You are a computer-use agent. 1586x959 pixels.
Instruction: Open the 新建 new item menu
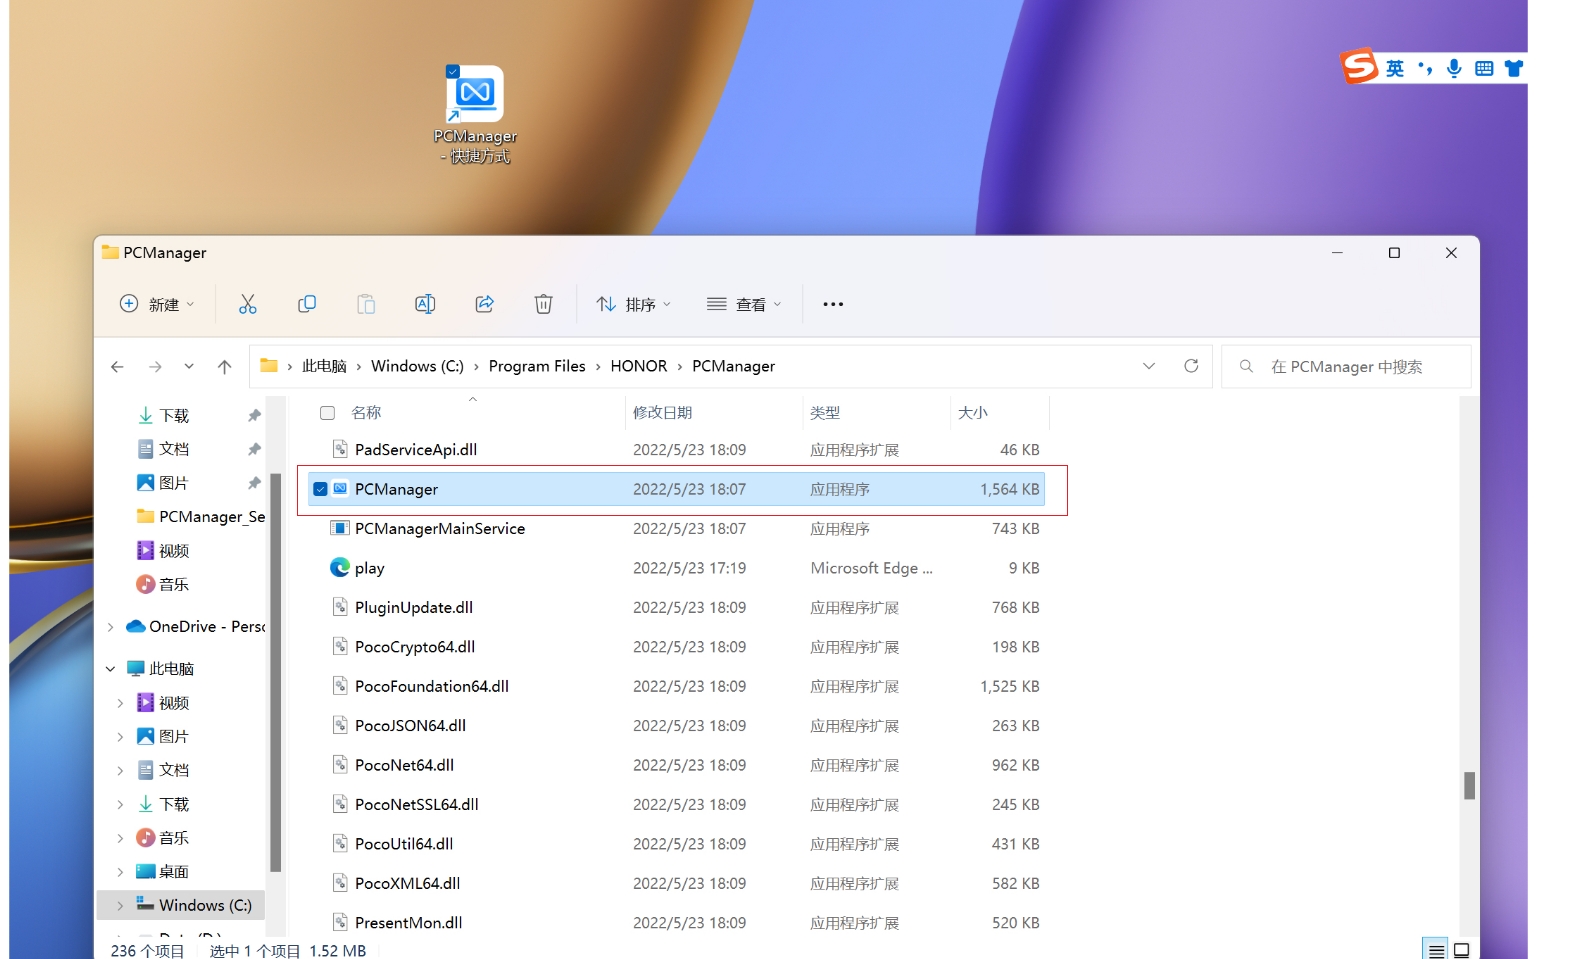point(157,304)
